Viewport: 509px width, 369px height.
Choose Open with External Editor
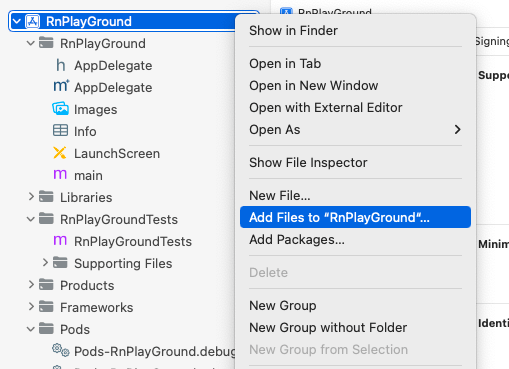tap(355, 108)
